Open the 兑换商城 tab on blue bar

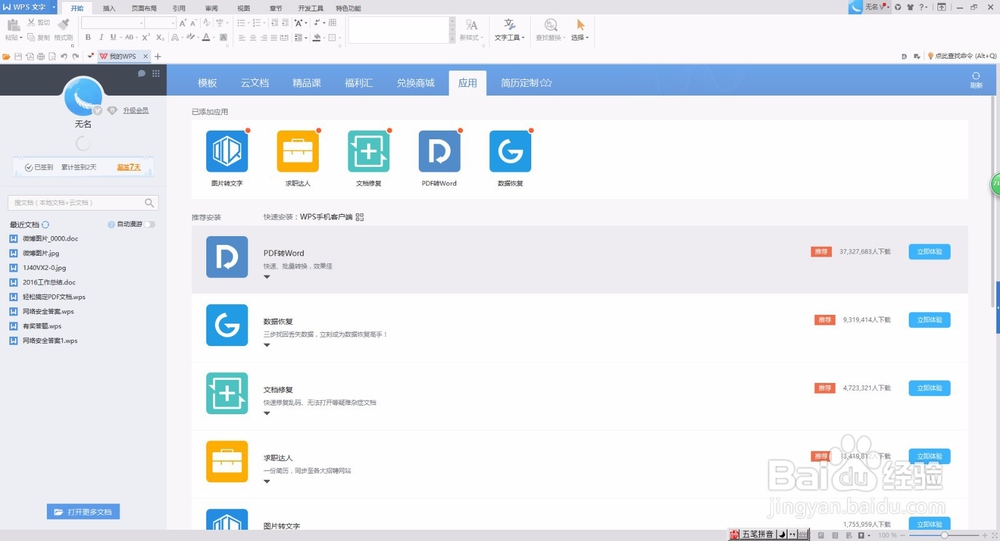(415, 83)
